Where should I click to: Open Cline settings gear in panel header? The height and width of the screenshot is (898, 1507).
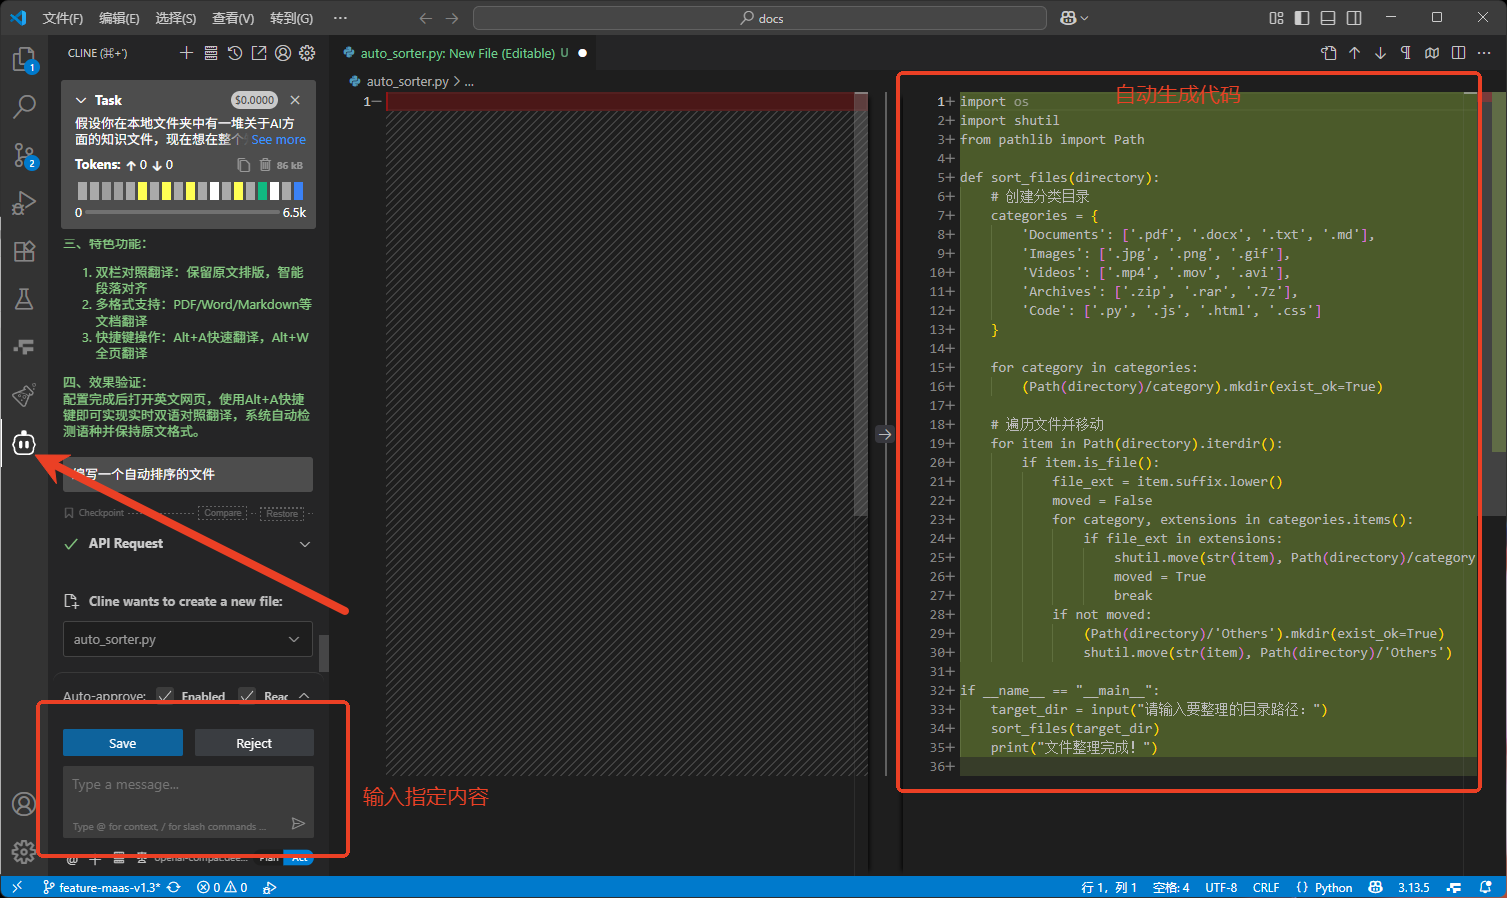[307, 53]
